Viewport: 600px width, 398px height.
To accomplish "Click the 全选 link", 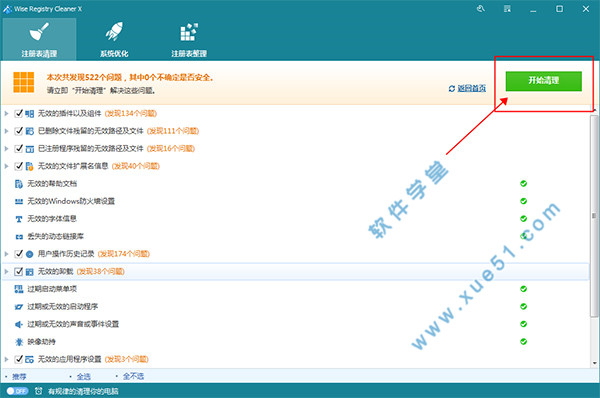I will (83, 377).
